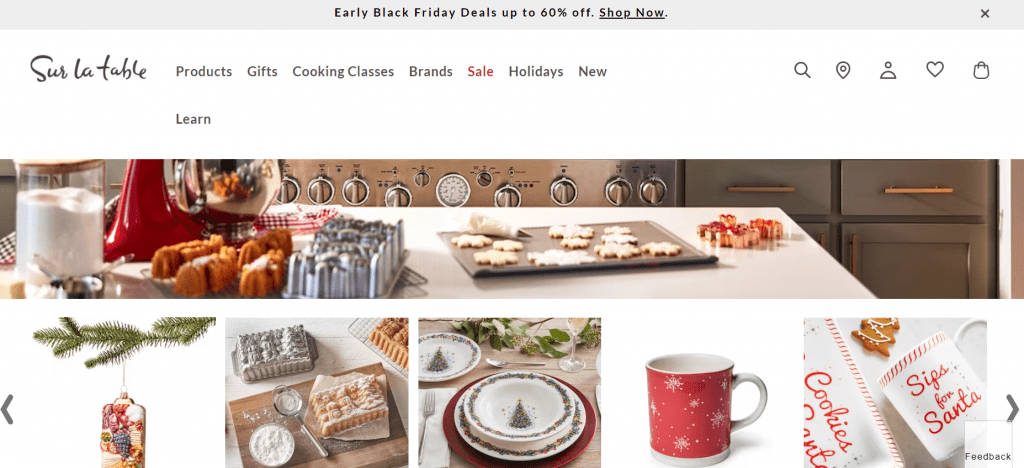
Task: Select Cooking Classes in navigation
Action: click(343, 71)
